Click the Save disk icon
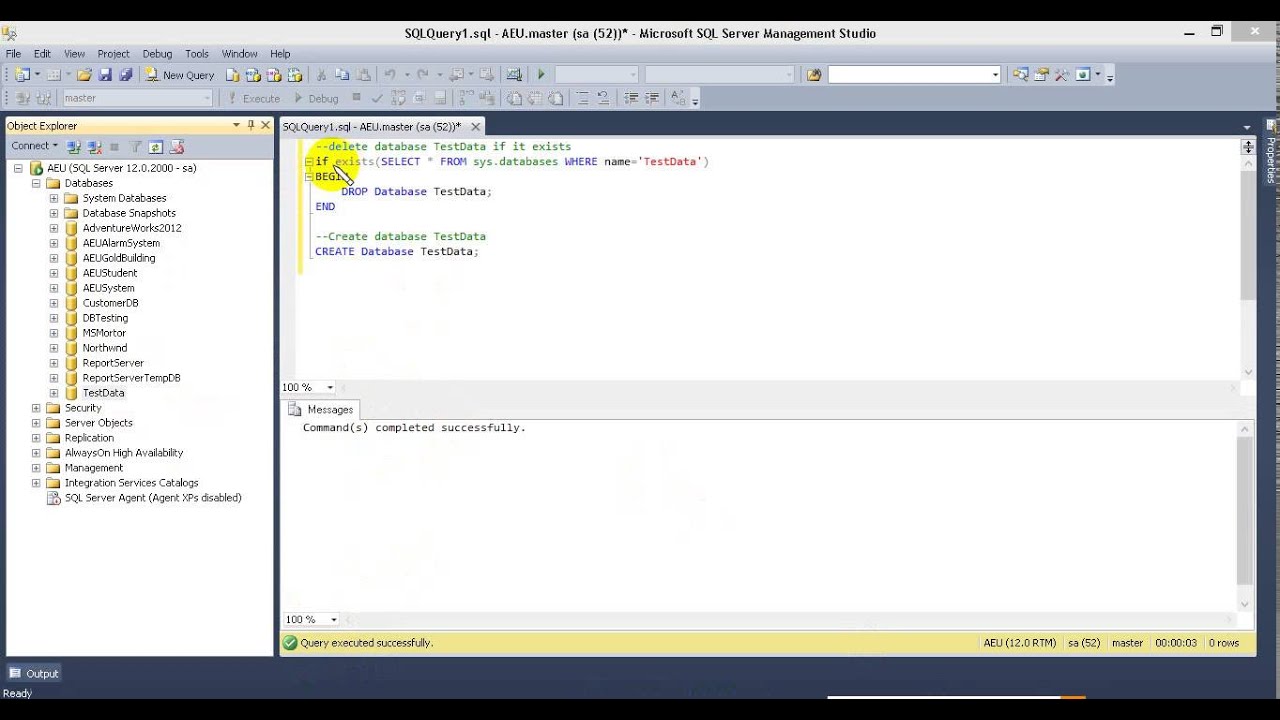Viewport: 1280px width, 720px height. point(105,75)
